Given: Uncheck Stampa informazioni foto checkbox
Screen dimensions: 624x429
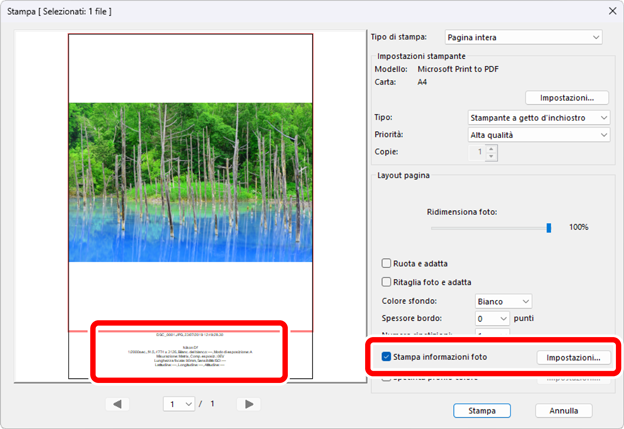Looking at the screenshot, I should click(386, 356).
